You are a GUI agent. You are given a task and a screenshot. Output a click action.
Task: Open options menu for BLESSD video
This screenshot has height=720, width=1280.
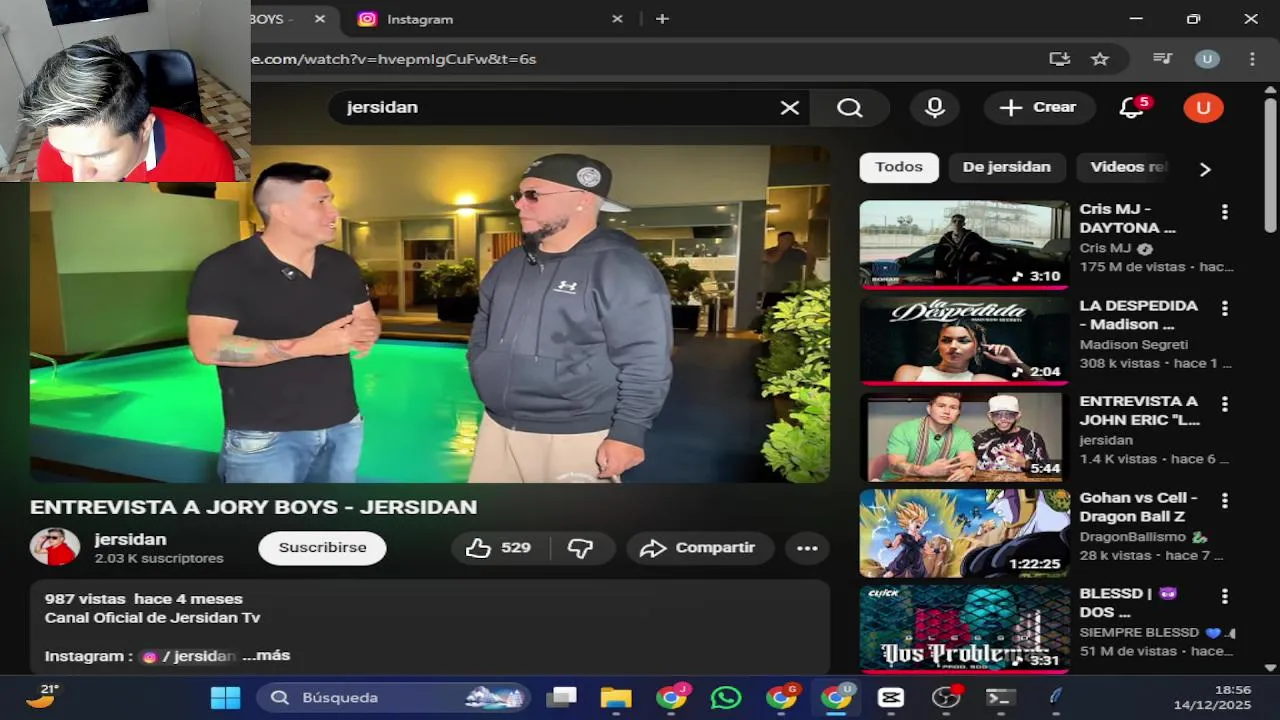click(1224, 596)
